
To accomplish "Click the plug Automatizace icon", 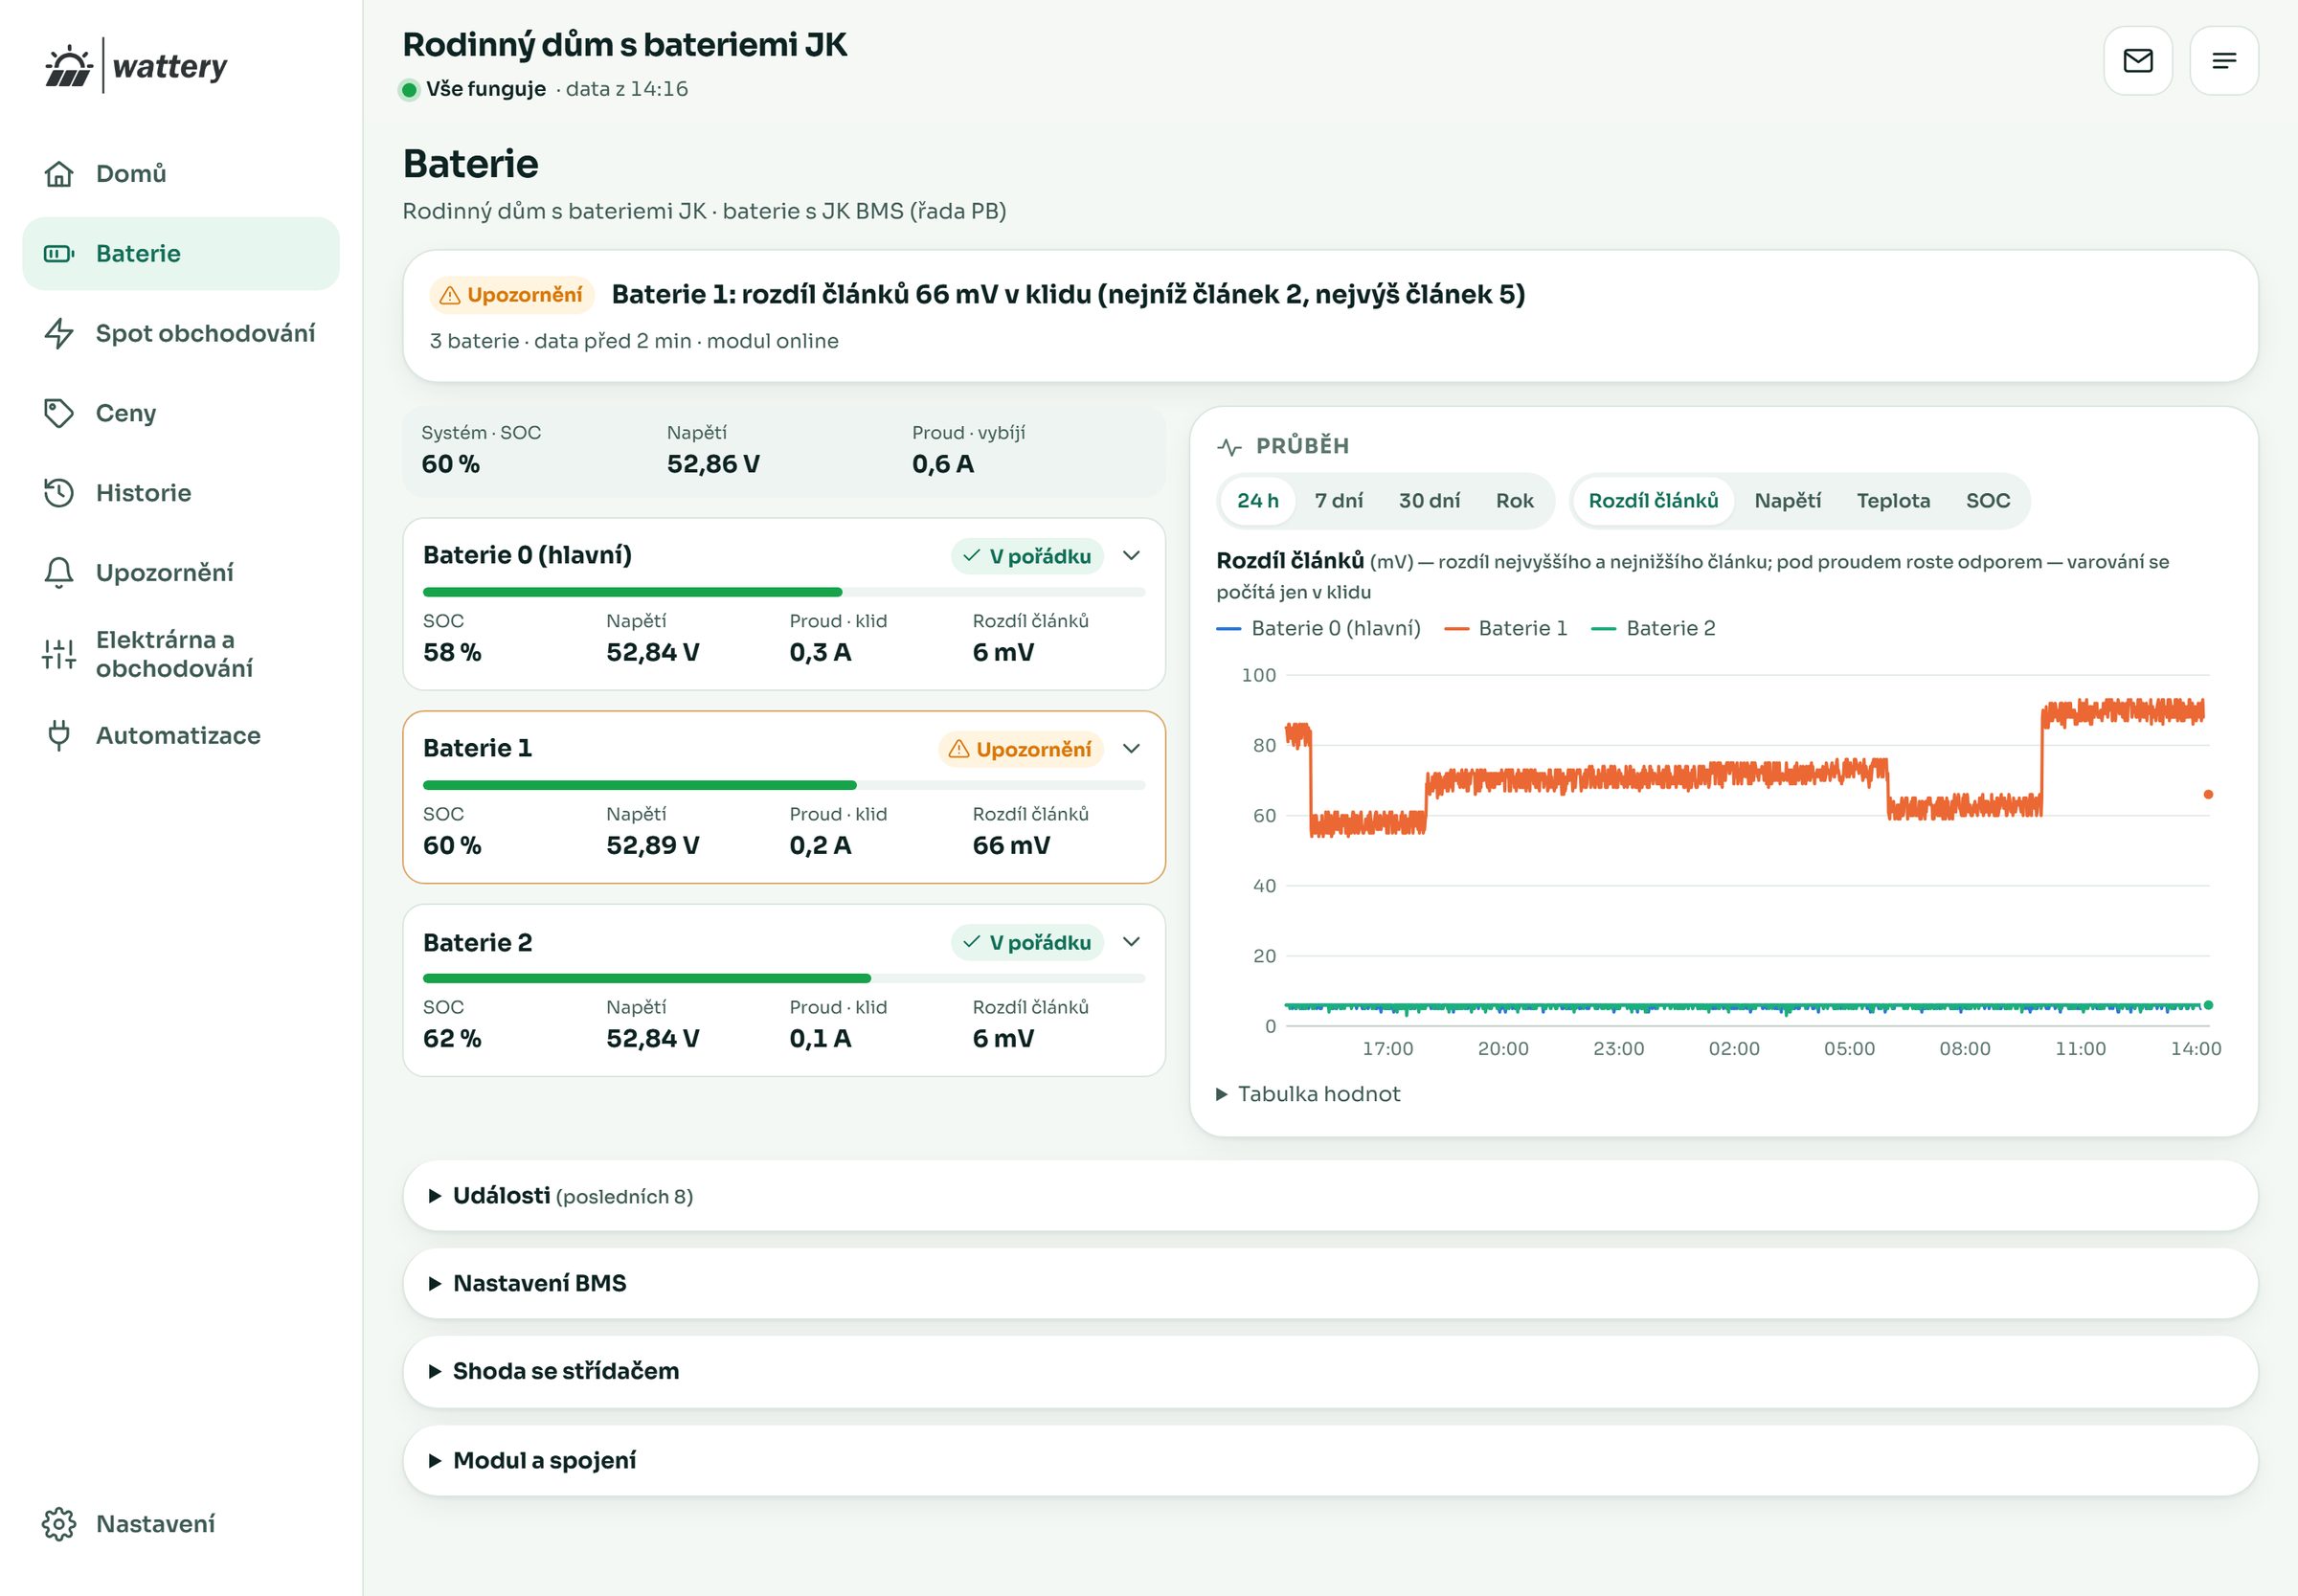I will point(59,735).
